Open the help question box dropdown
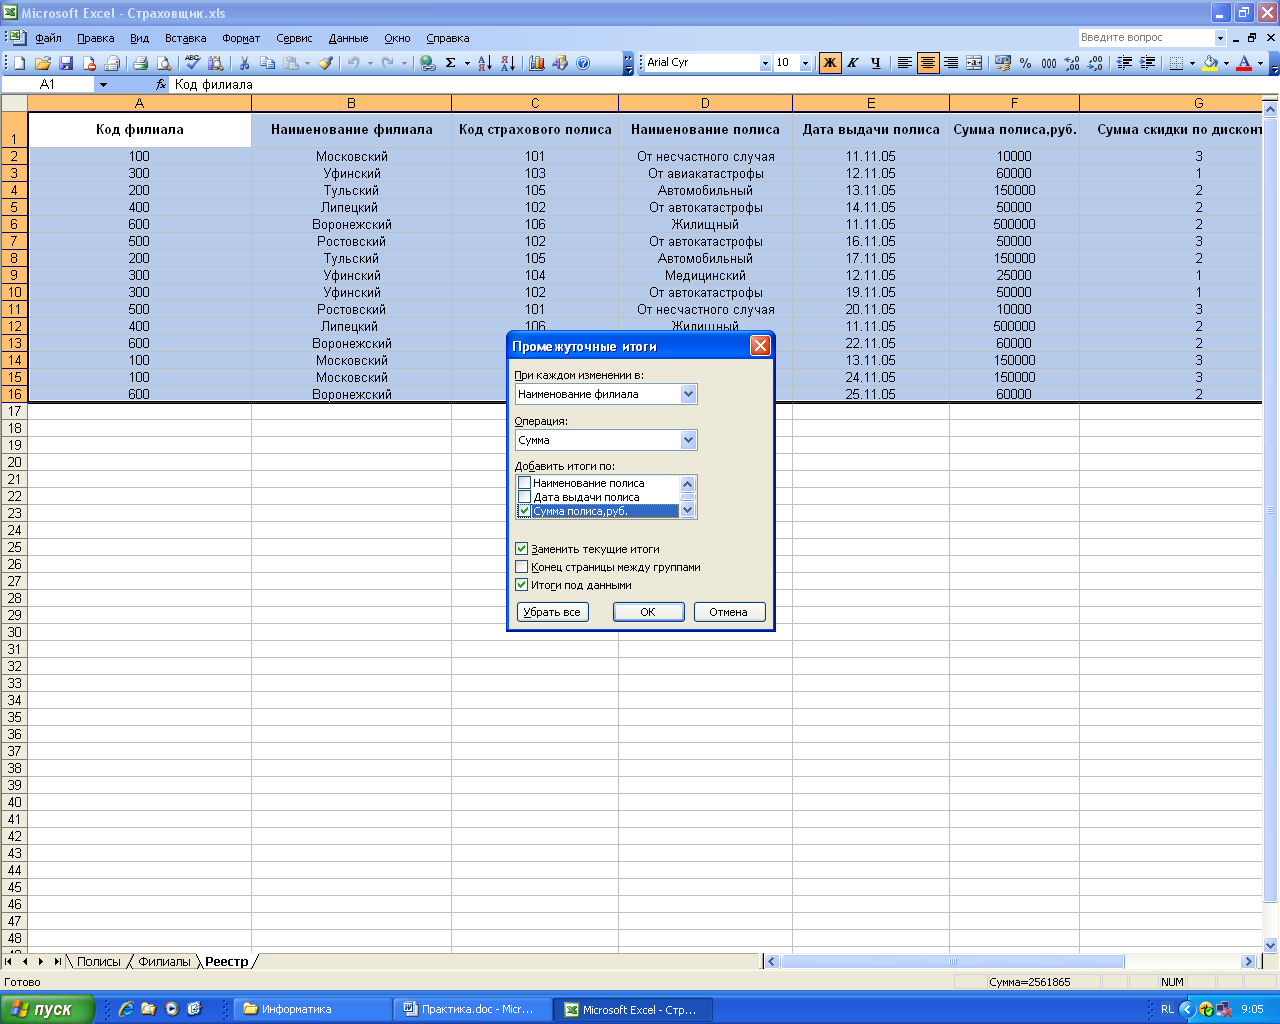The width and height of the screenshot is (1280, 1024). pos(1220,38)
